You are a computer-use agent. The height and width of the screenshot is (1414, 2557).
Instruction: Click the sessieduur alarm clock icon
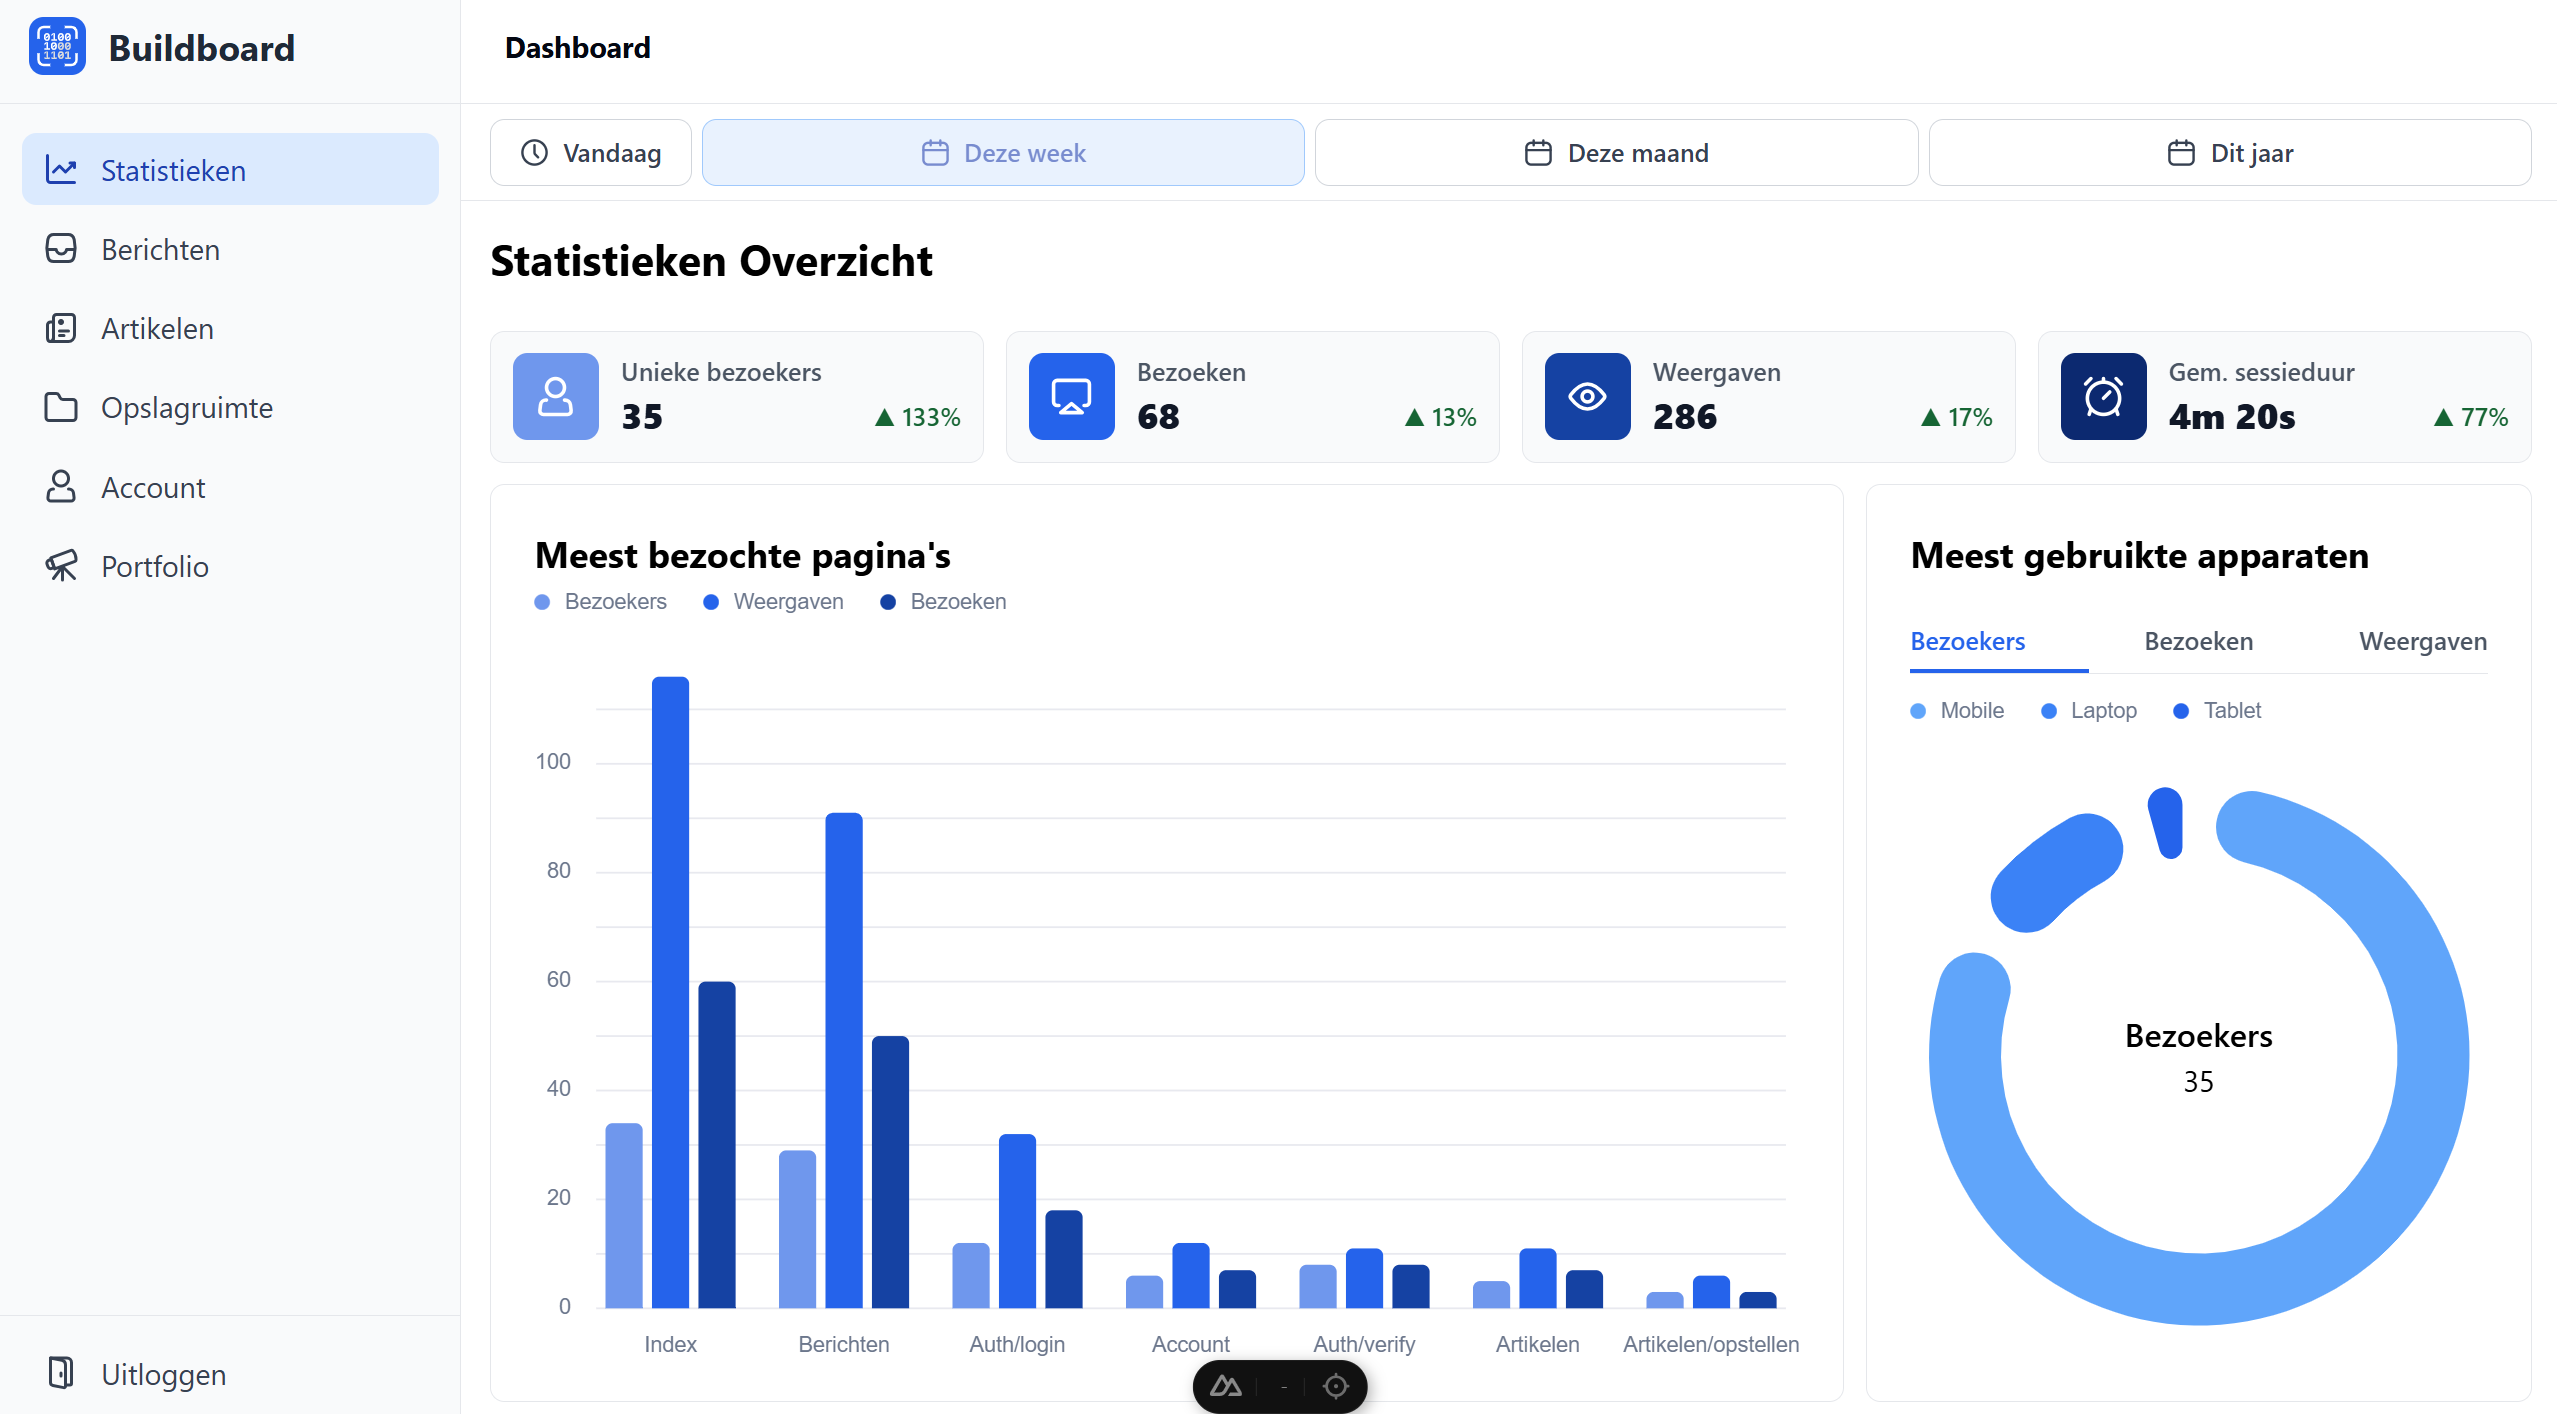click(x=2103, y=396)
